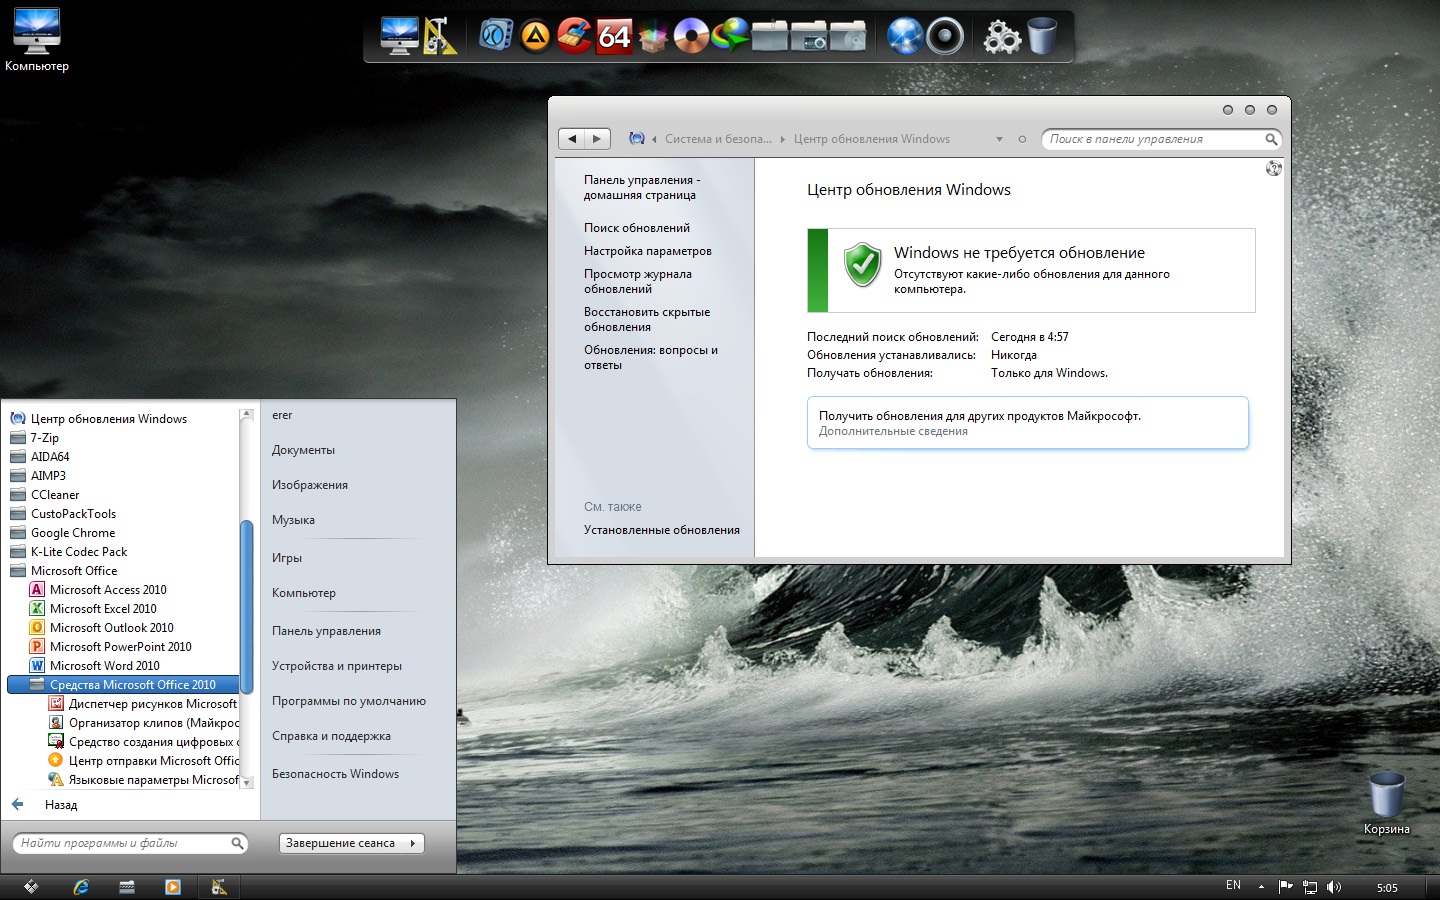This screenshot has height=900, width=1440.
Task: Open Панель управления from the Start menu
Action: pyautogui.click(x=326, y=631)
